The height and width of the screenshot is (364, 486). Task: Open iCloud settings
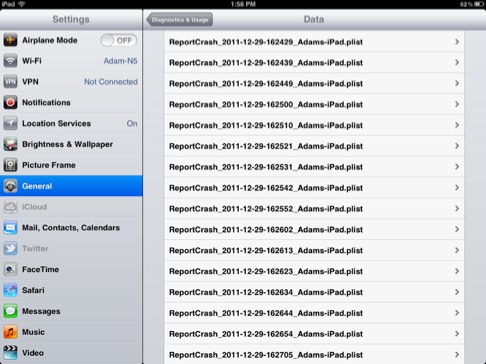click(x=71, y=207)
